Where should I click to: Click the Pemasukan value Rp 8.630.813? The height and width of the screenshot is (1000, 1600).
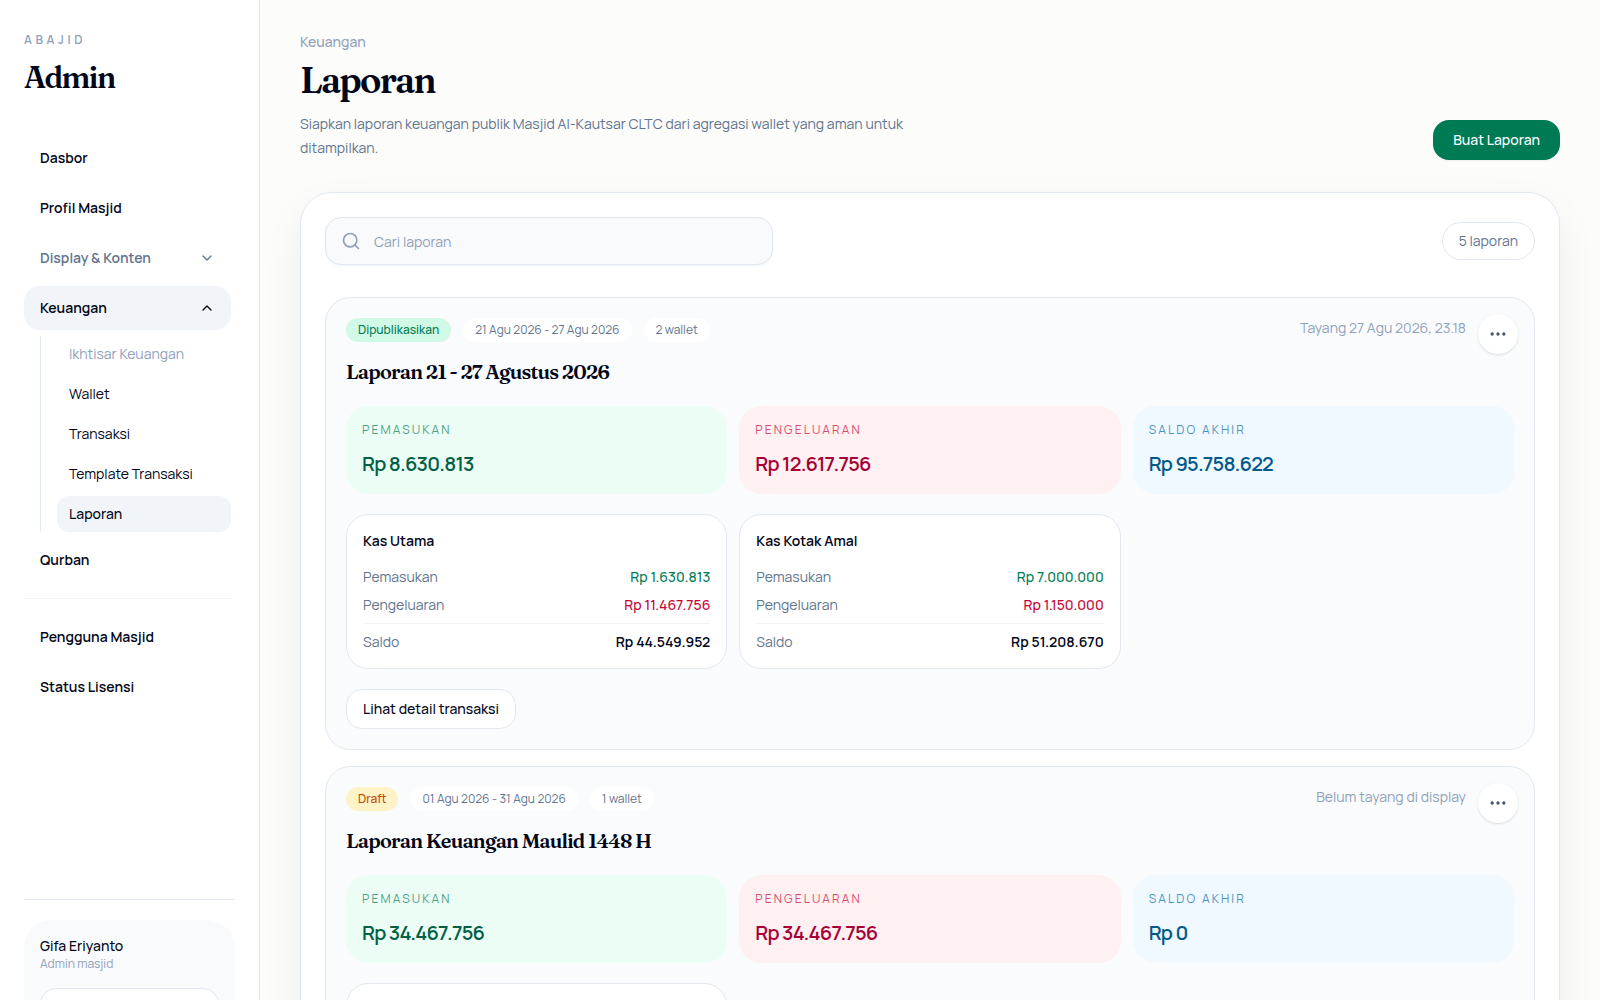coord(418,464)
